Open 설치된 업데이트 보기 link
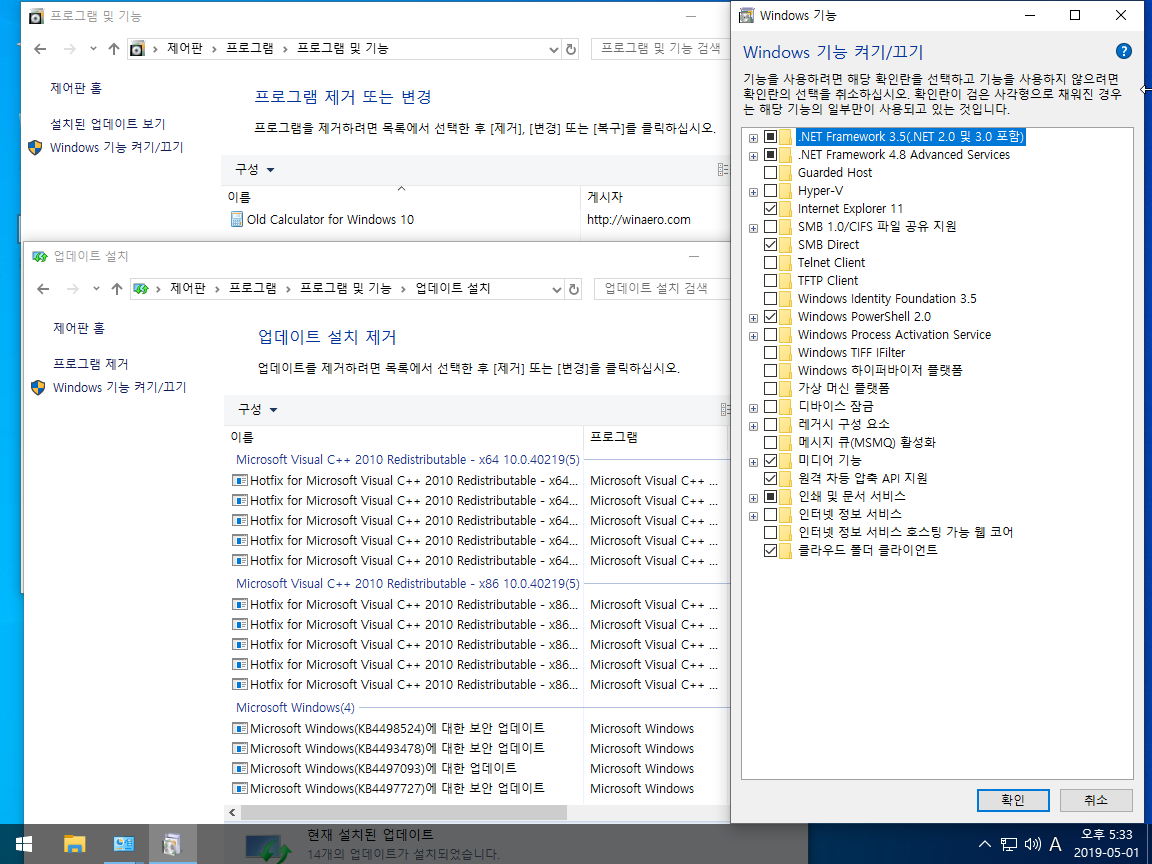The width and height of the screenshot is (1152, 864). coord(107,124)
